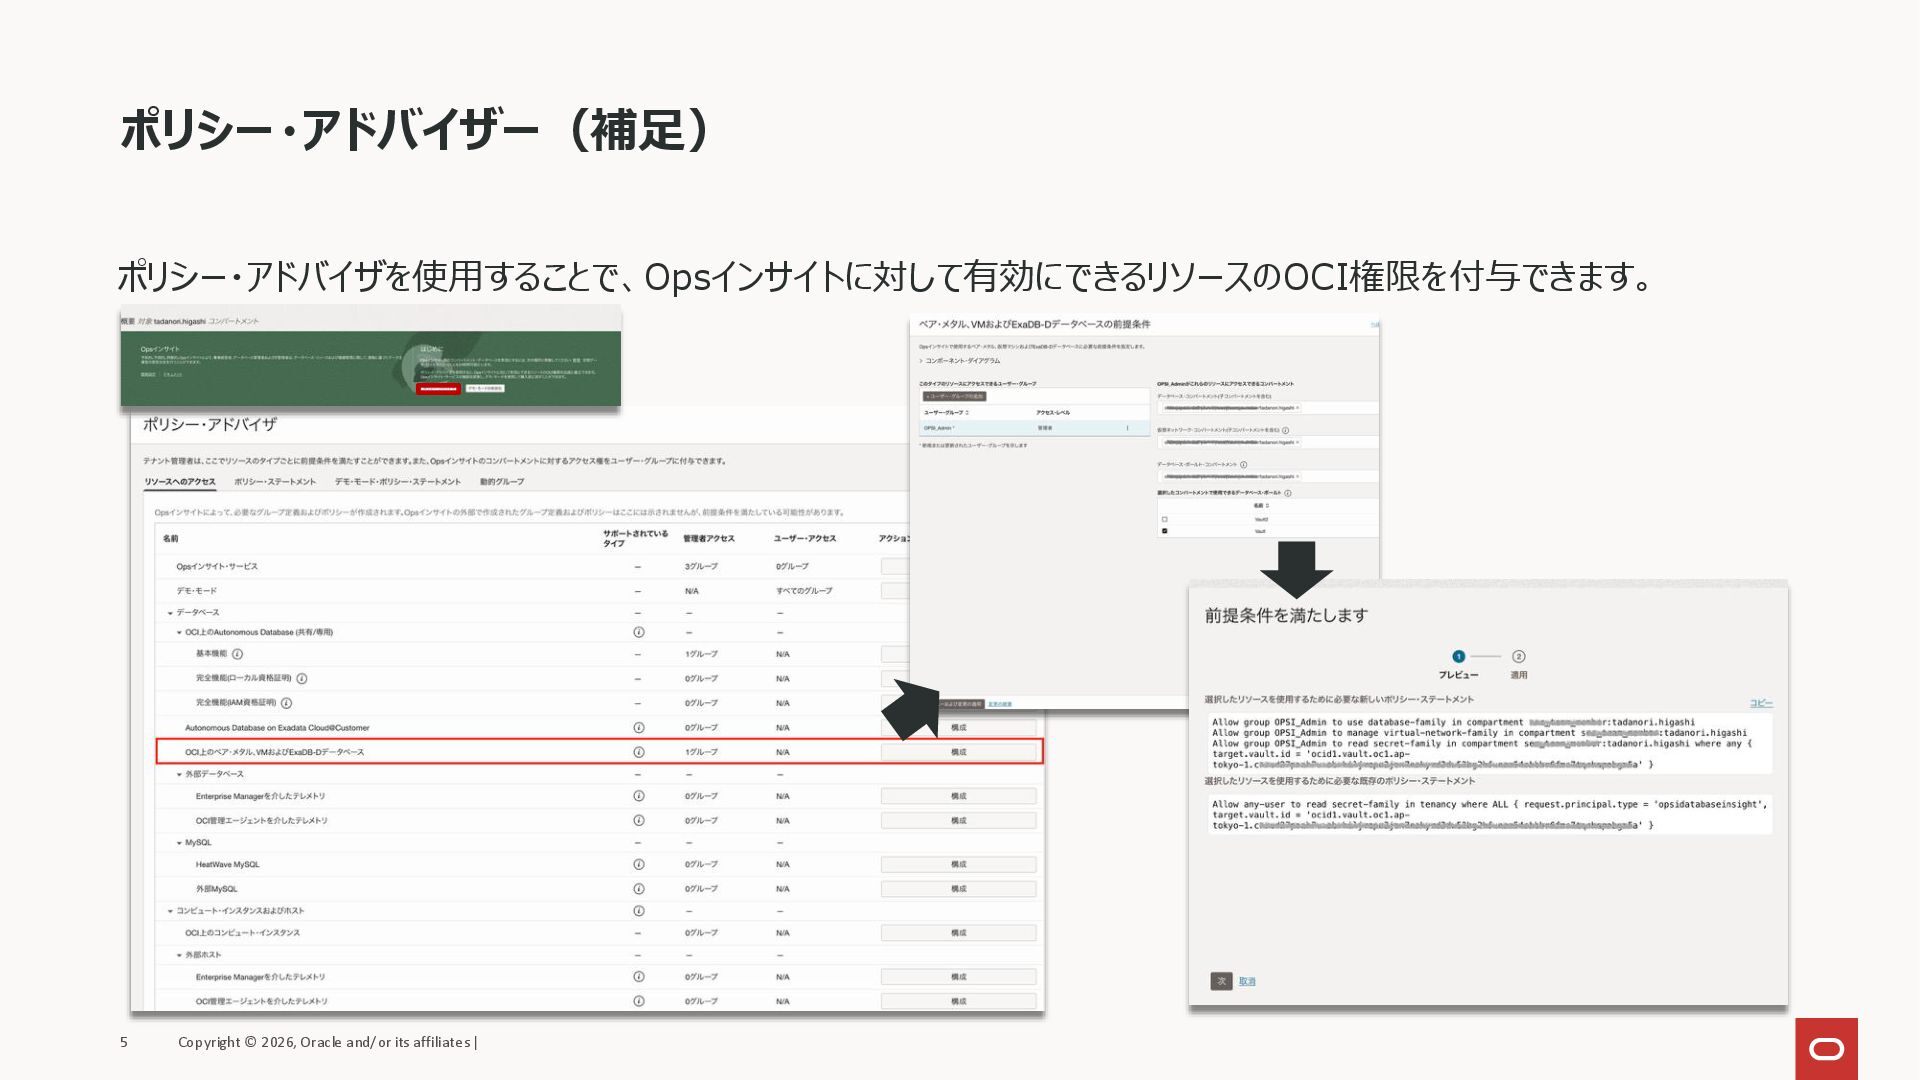
Task: Uncheck the checked Vault checkbox
Action: (1164, 531)
